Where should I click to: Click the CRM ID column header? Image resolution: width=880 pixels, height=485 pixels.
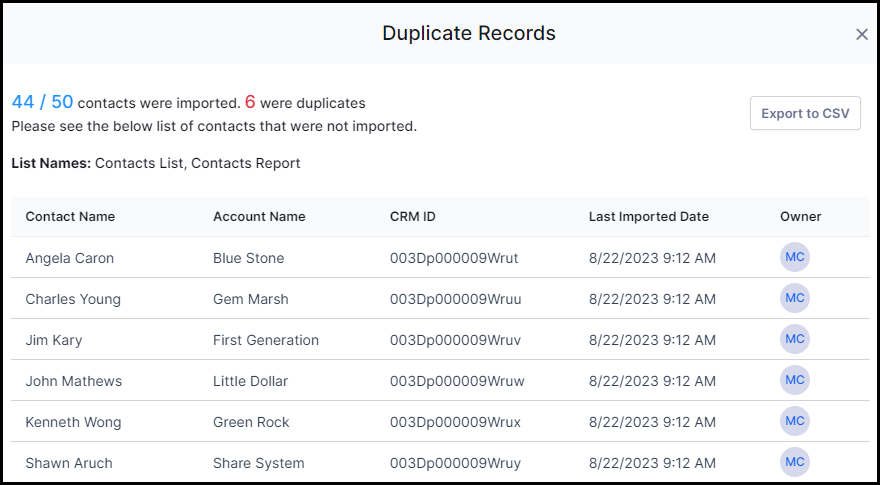[412, 217]
